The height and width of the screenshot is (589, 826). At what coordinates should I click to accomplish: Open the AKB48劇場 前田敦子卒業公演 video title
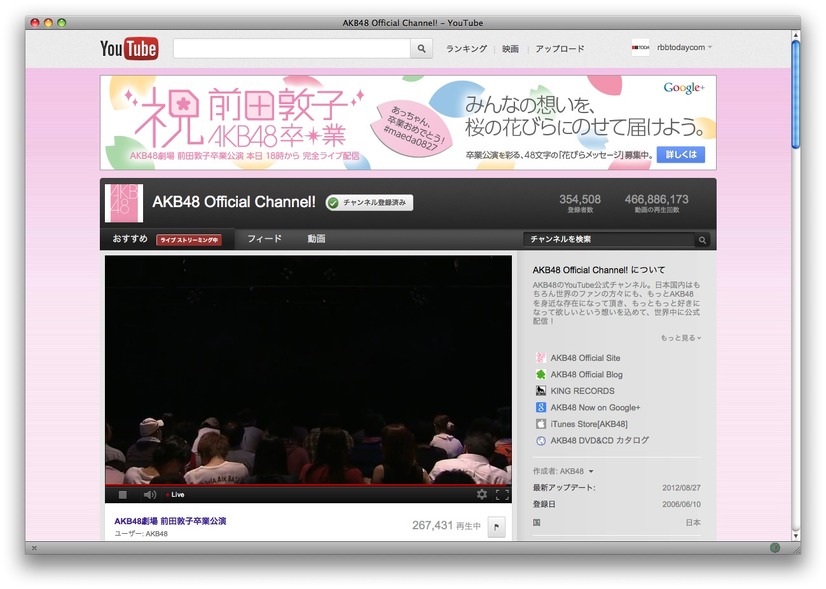coord(170,521)
